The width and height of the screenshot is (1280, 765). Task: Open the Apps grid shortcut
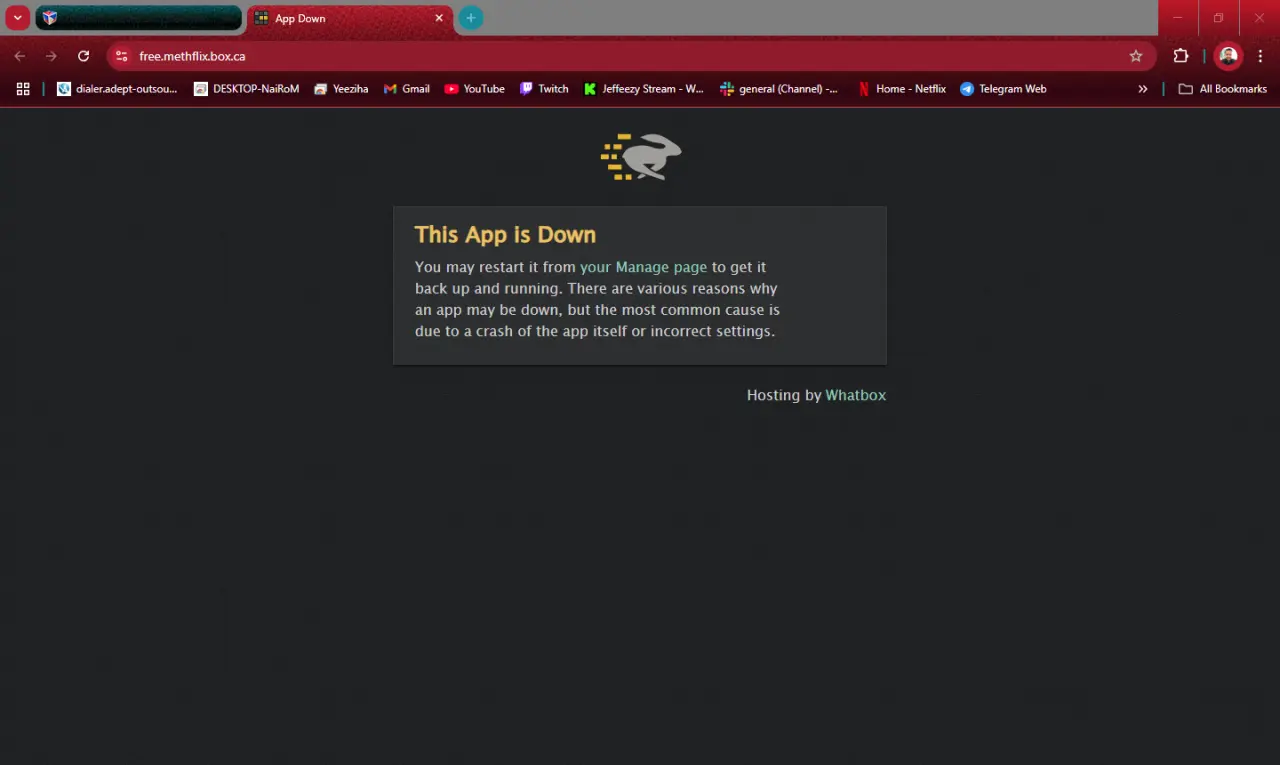coord(23,89)
